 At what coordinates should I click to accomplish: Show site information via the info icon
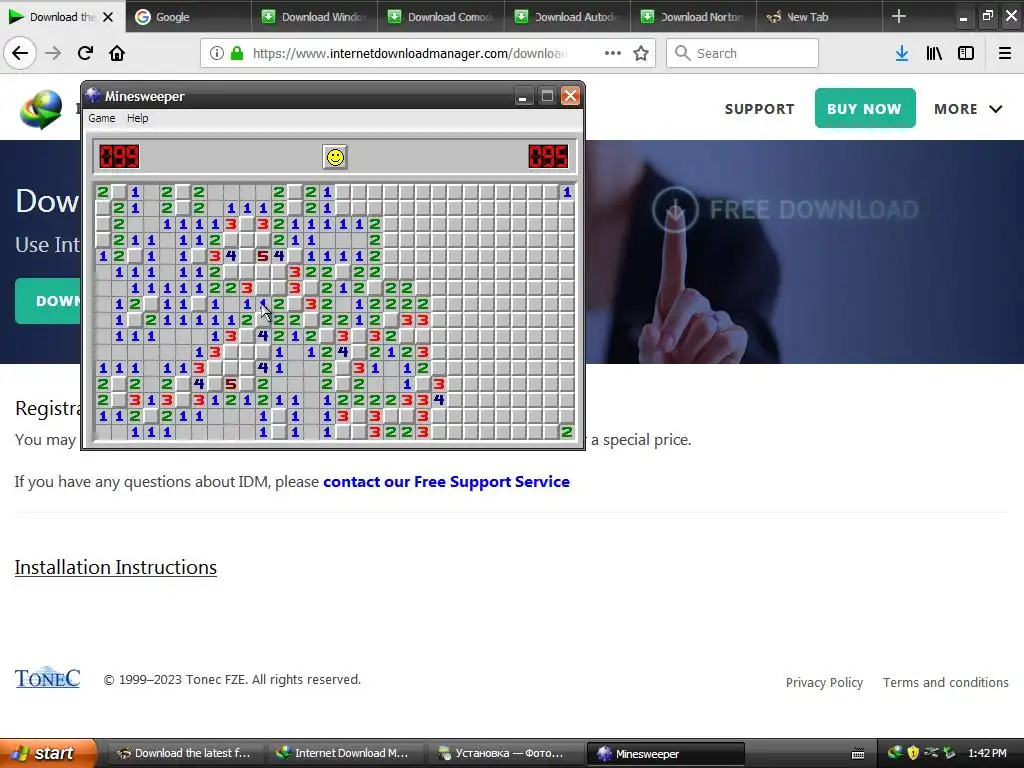(217, 54)
